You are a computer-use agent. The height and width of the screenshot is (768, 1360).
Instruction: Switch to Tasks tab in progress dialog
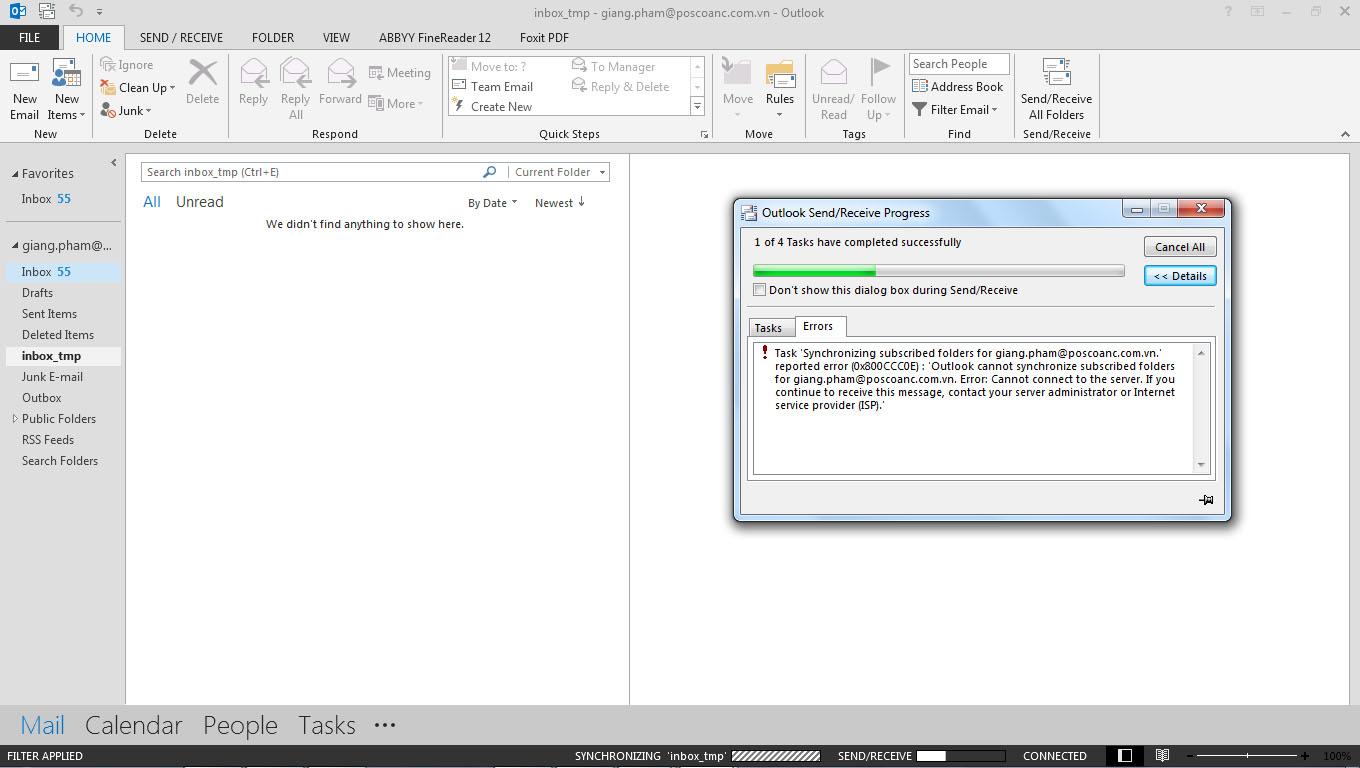[768, 328]
